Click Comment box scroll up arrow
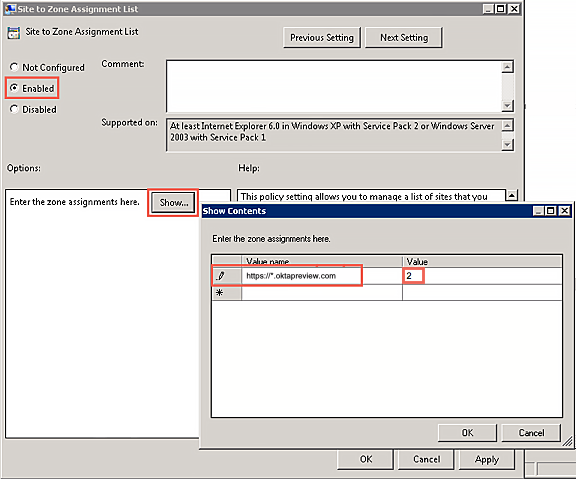This screenshot has width=576, height=479. (x=507, y=67)
